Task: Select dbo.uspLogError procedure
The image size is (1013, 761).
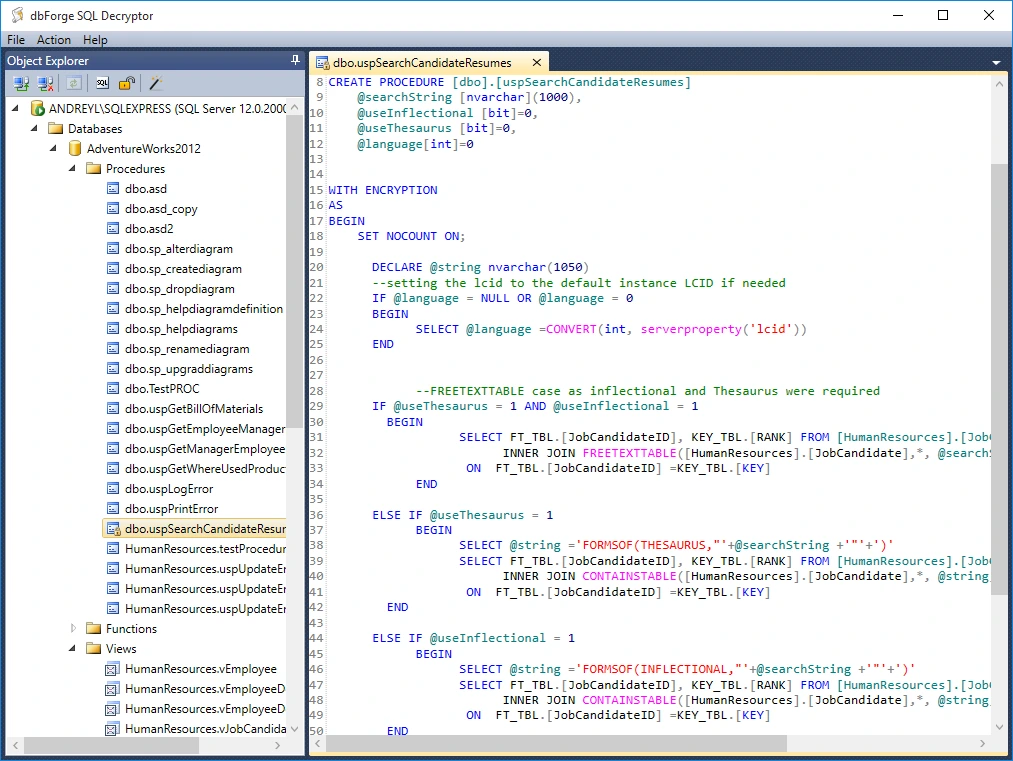Action: pos(168,489)
